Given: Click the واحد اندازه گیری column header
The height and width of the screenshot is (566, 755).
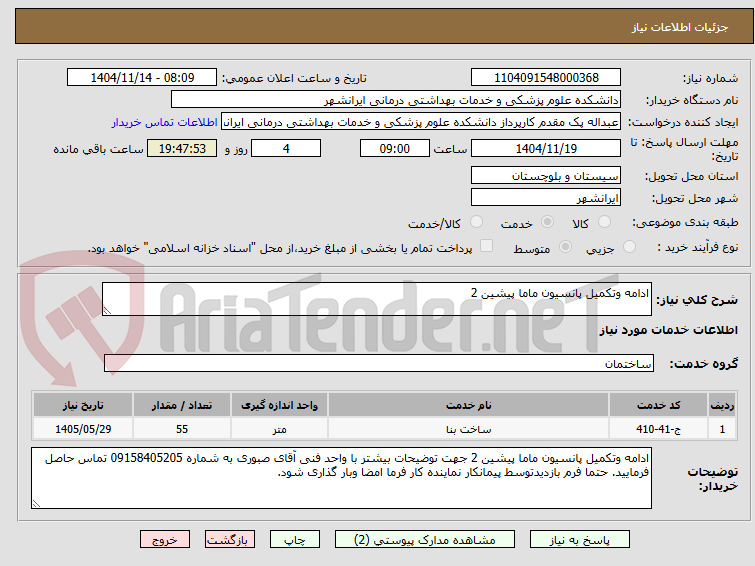Looking at the screenshot, I should coord(279,405).
